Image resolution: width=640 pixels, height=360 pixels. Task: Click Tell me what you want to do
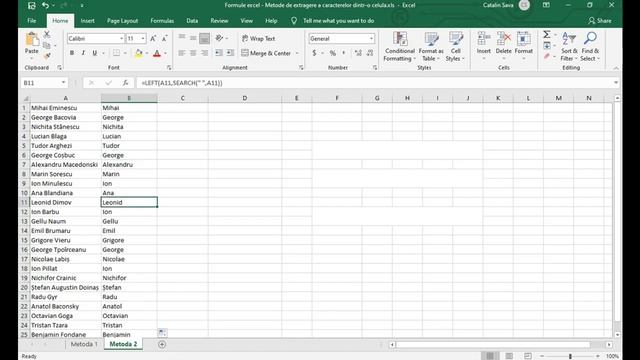pos(338,20)
